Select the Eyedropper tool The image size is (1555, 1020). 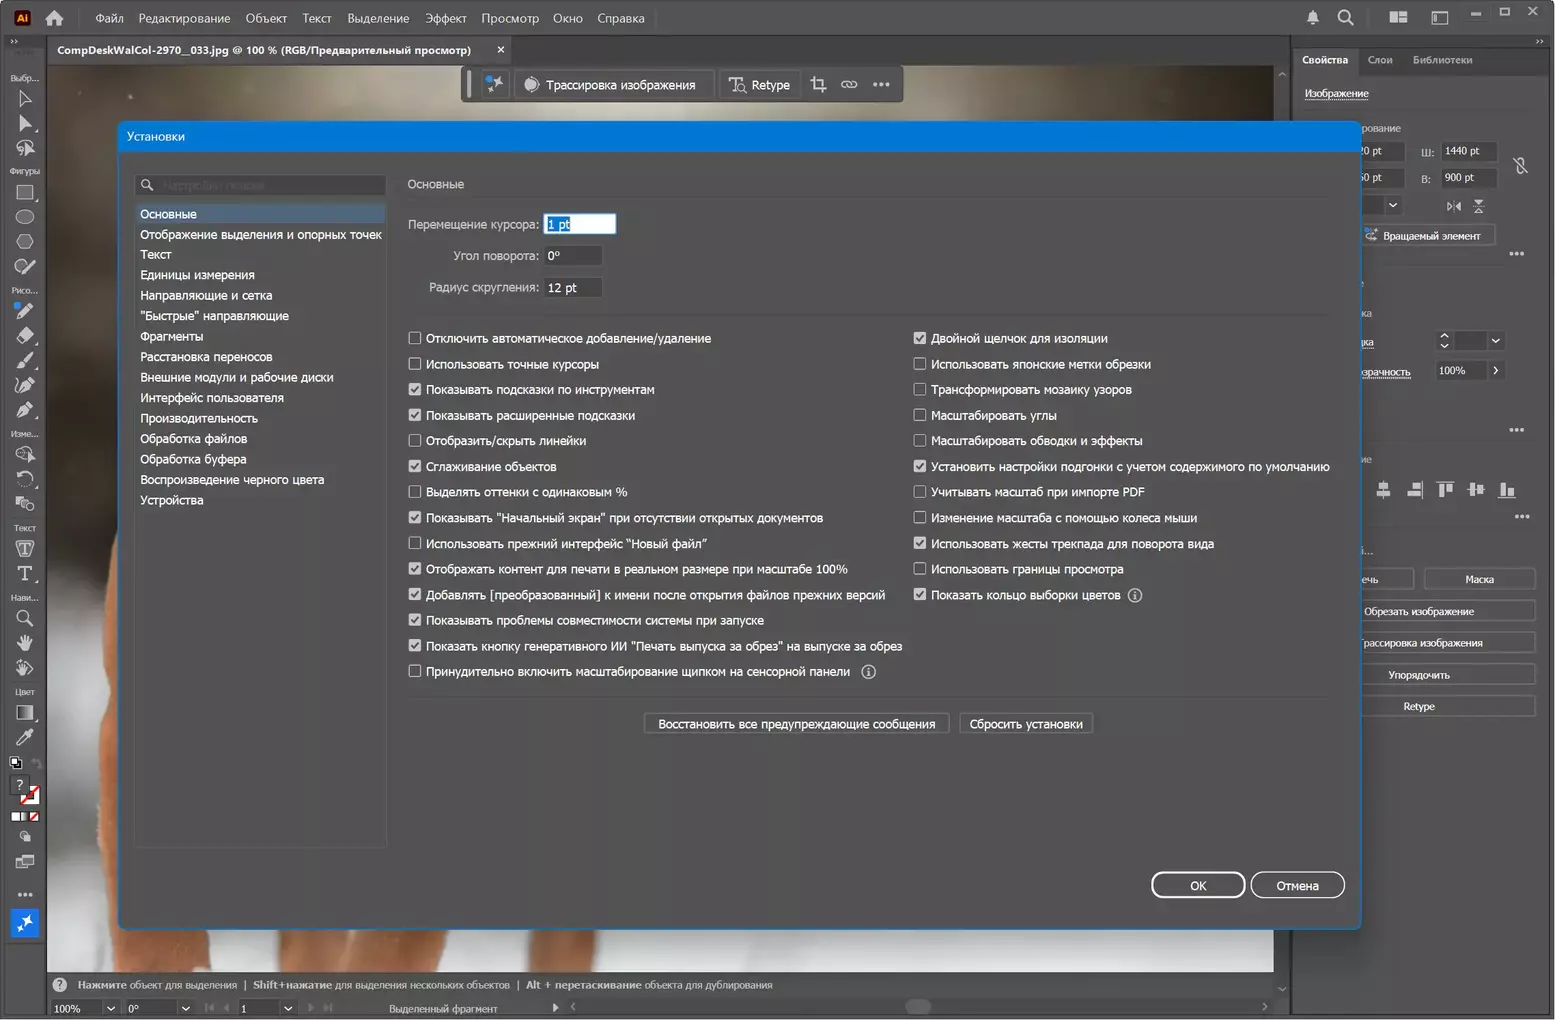click(x=24, y=738)
